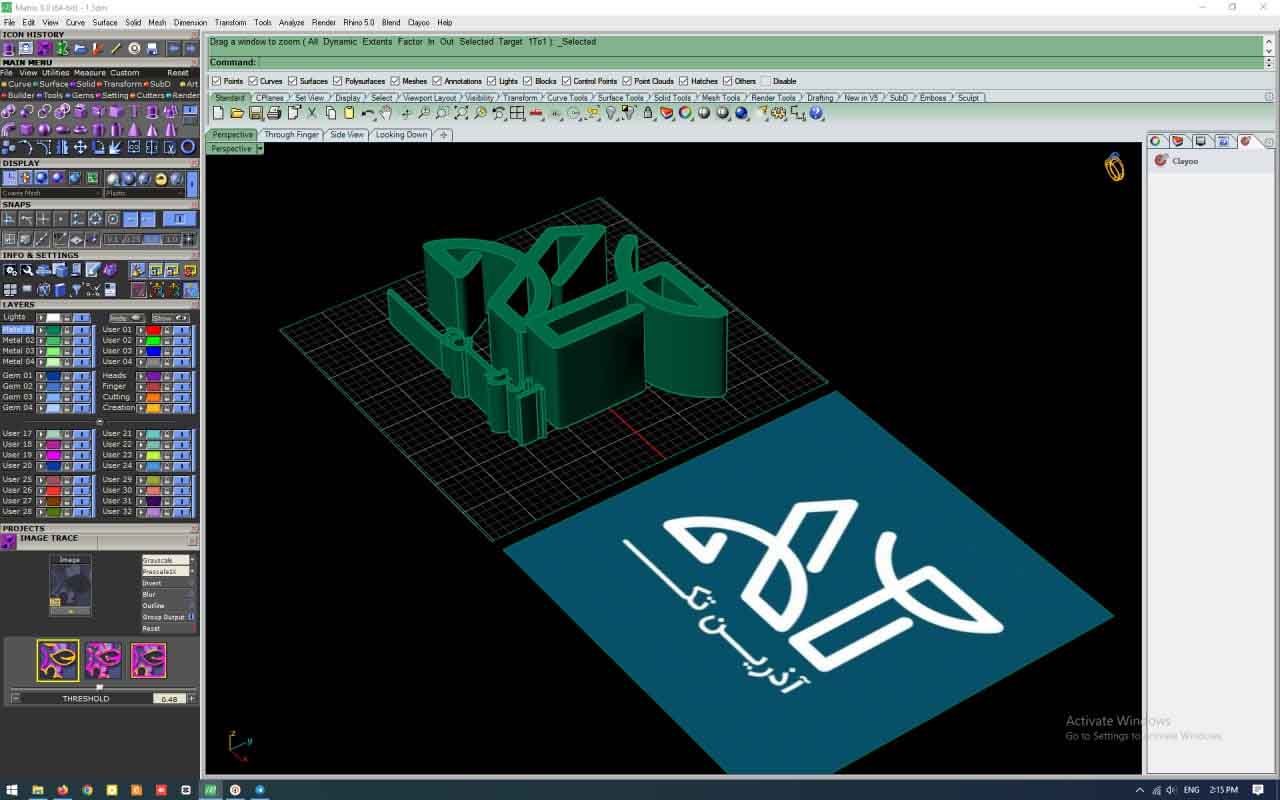Image resolution: width=1280 pixels, height=800 pixels.
Task: Click the Threshold slider handle
Action: (98, 687)
